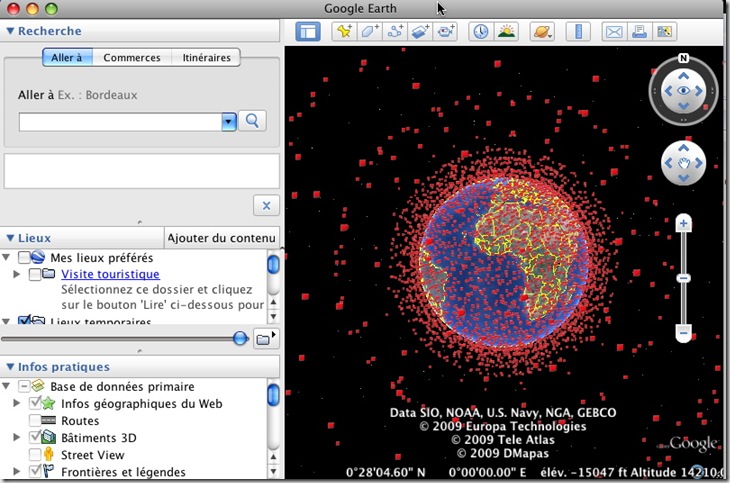Screen dimensions: 730x483
Task: Expand Frontières et légendes node
Action: [x=17, y=471]
